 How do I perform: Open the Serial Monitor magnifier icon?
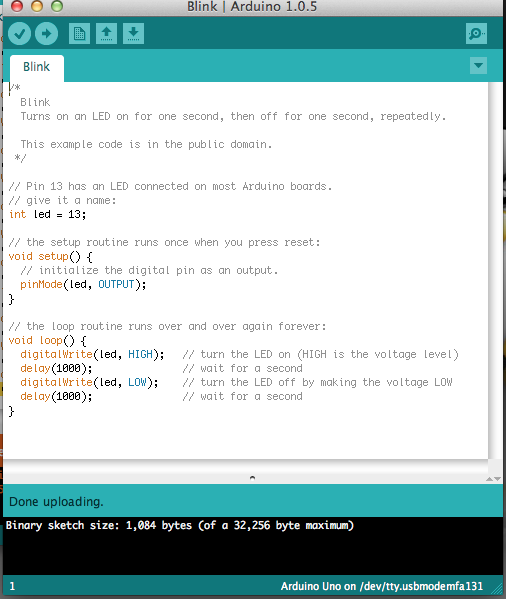tap(476, 34)
